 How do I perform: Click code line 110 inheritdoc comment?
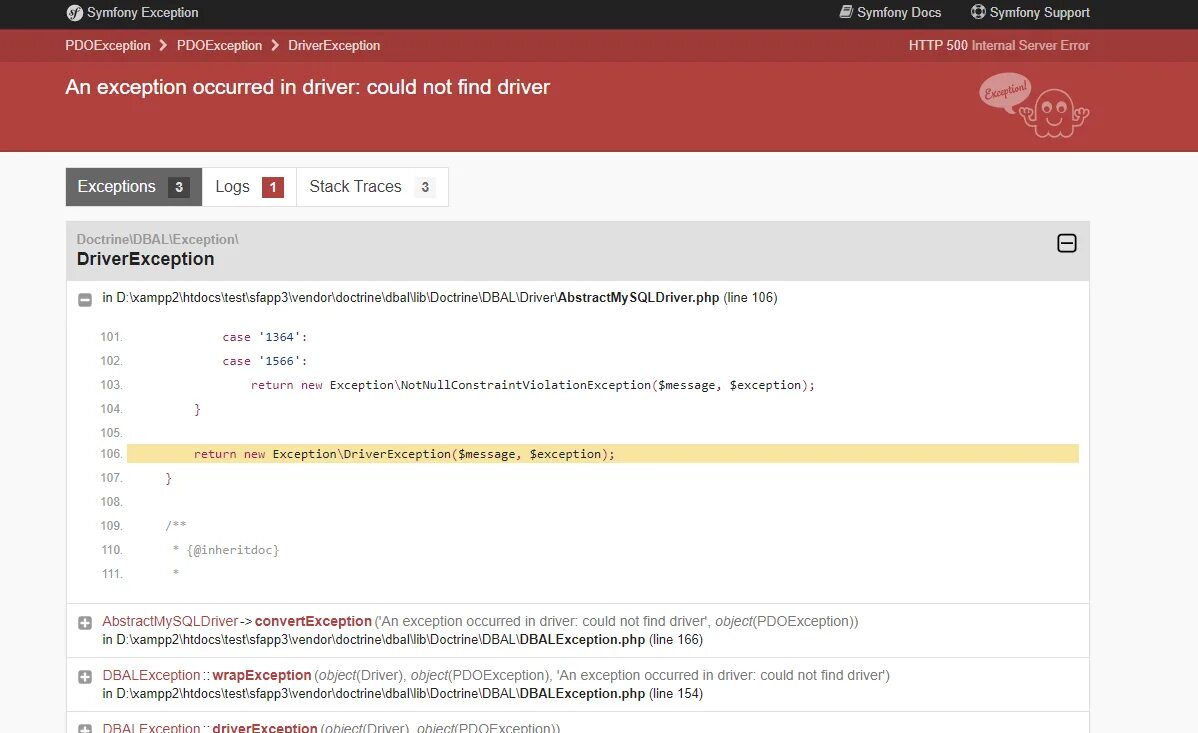[226, 550]
